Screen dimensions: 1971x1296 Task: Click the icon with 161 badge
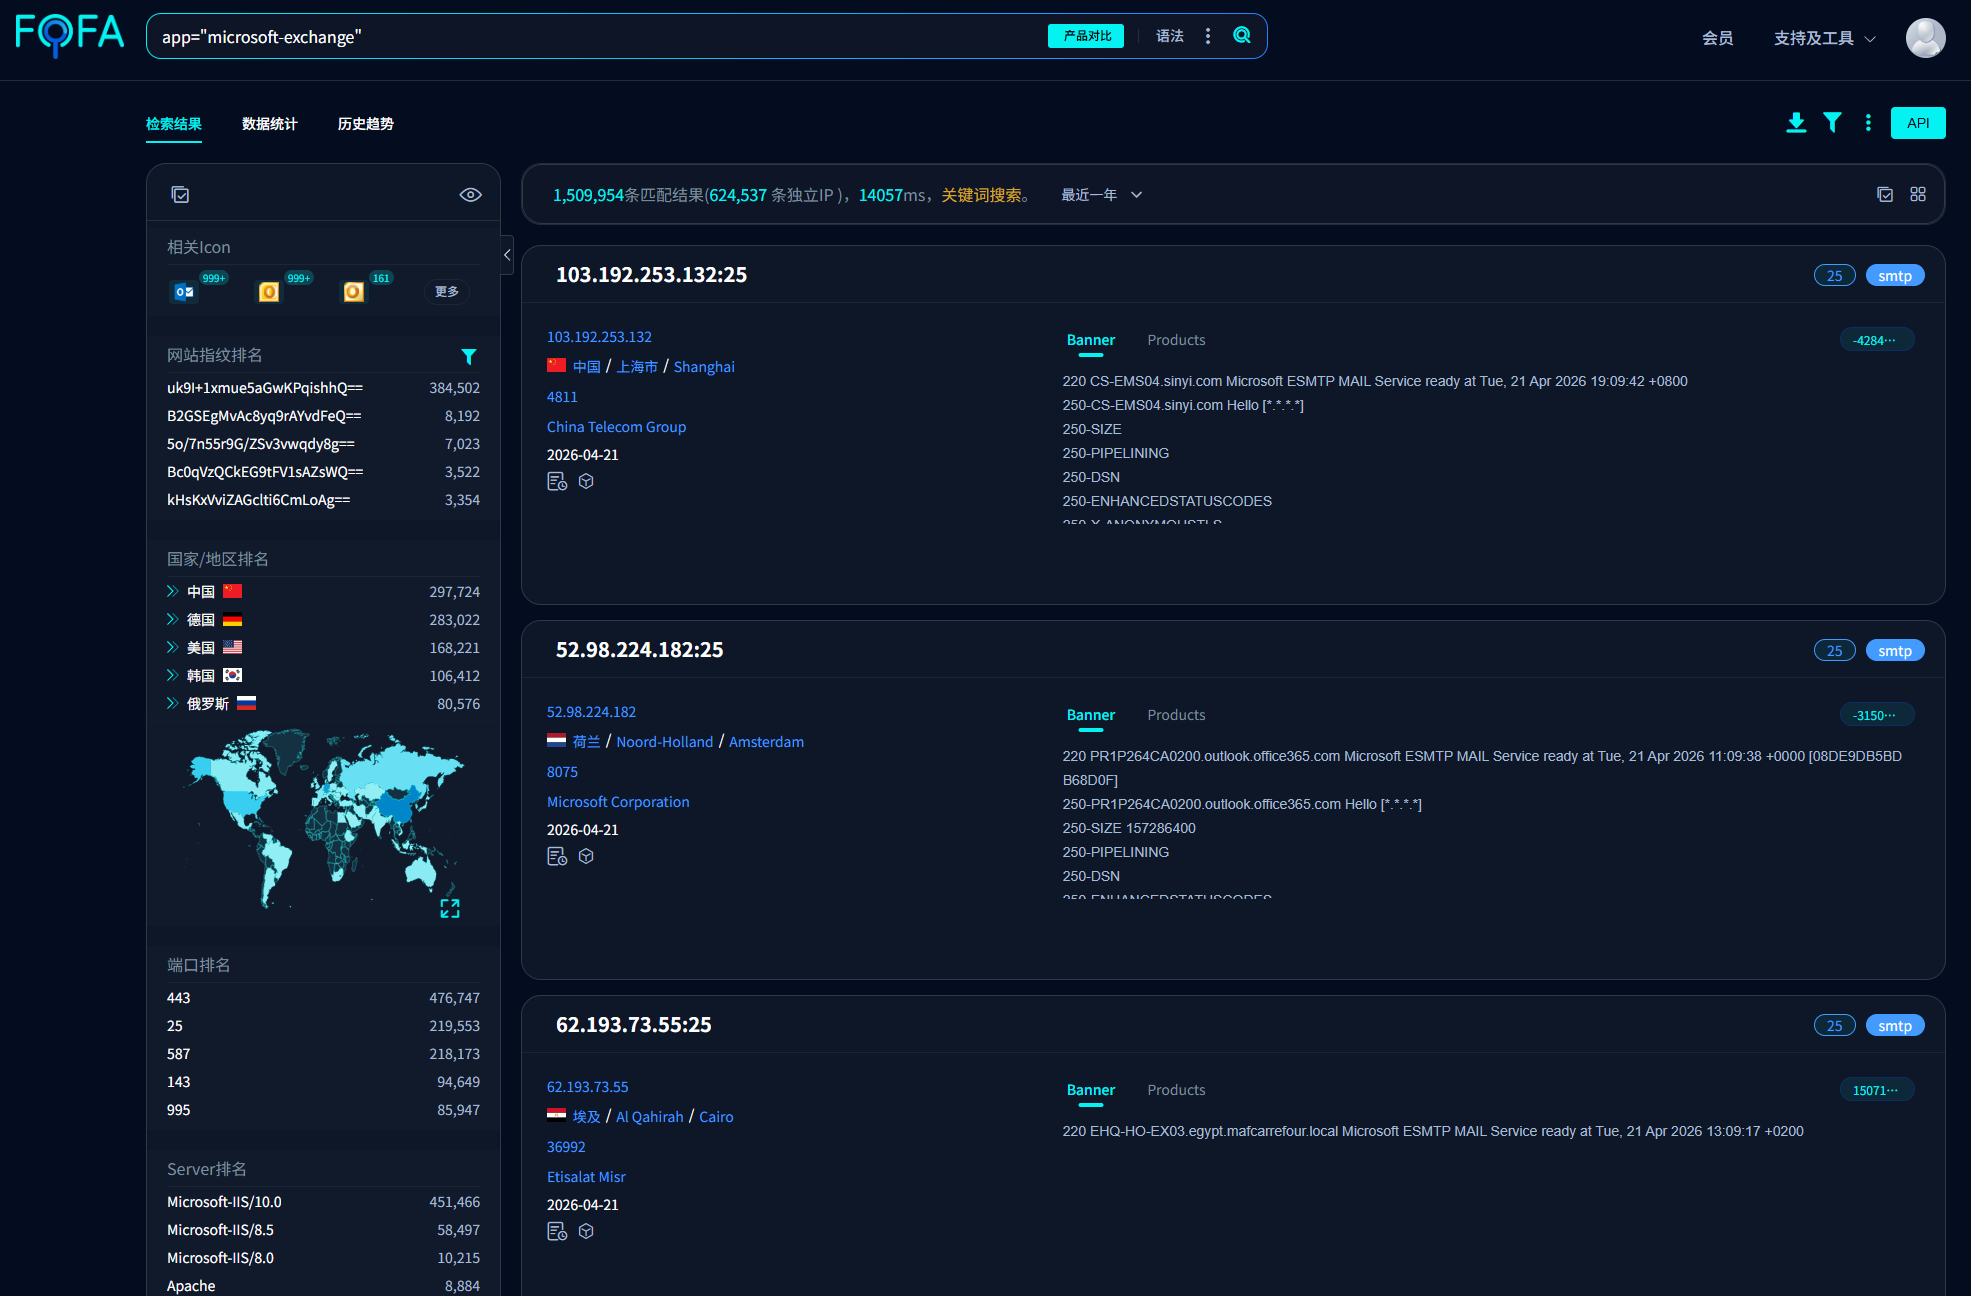[354, 292]
